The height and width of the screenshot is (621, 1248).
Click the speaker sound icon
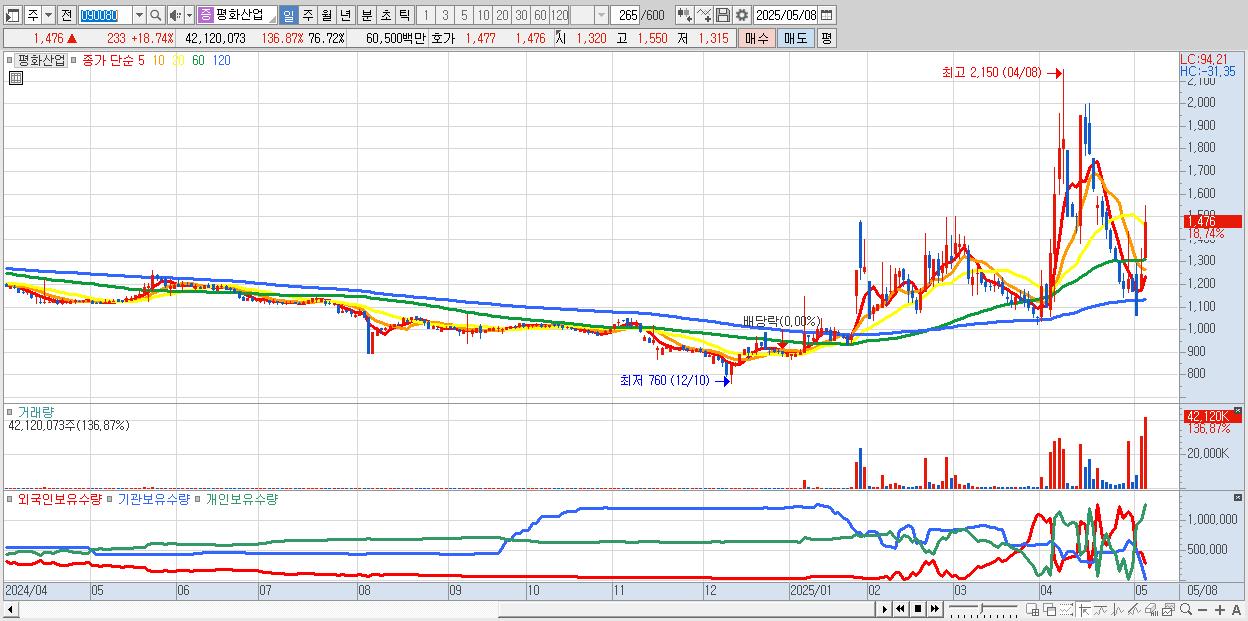(175, 15)
